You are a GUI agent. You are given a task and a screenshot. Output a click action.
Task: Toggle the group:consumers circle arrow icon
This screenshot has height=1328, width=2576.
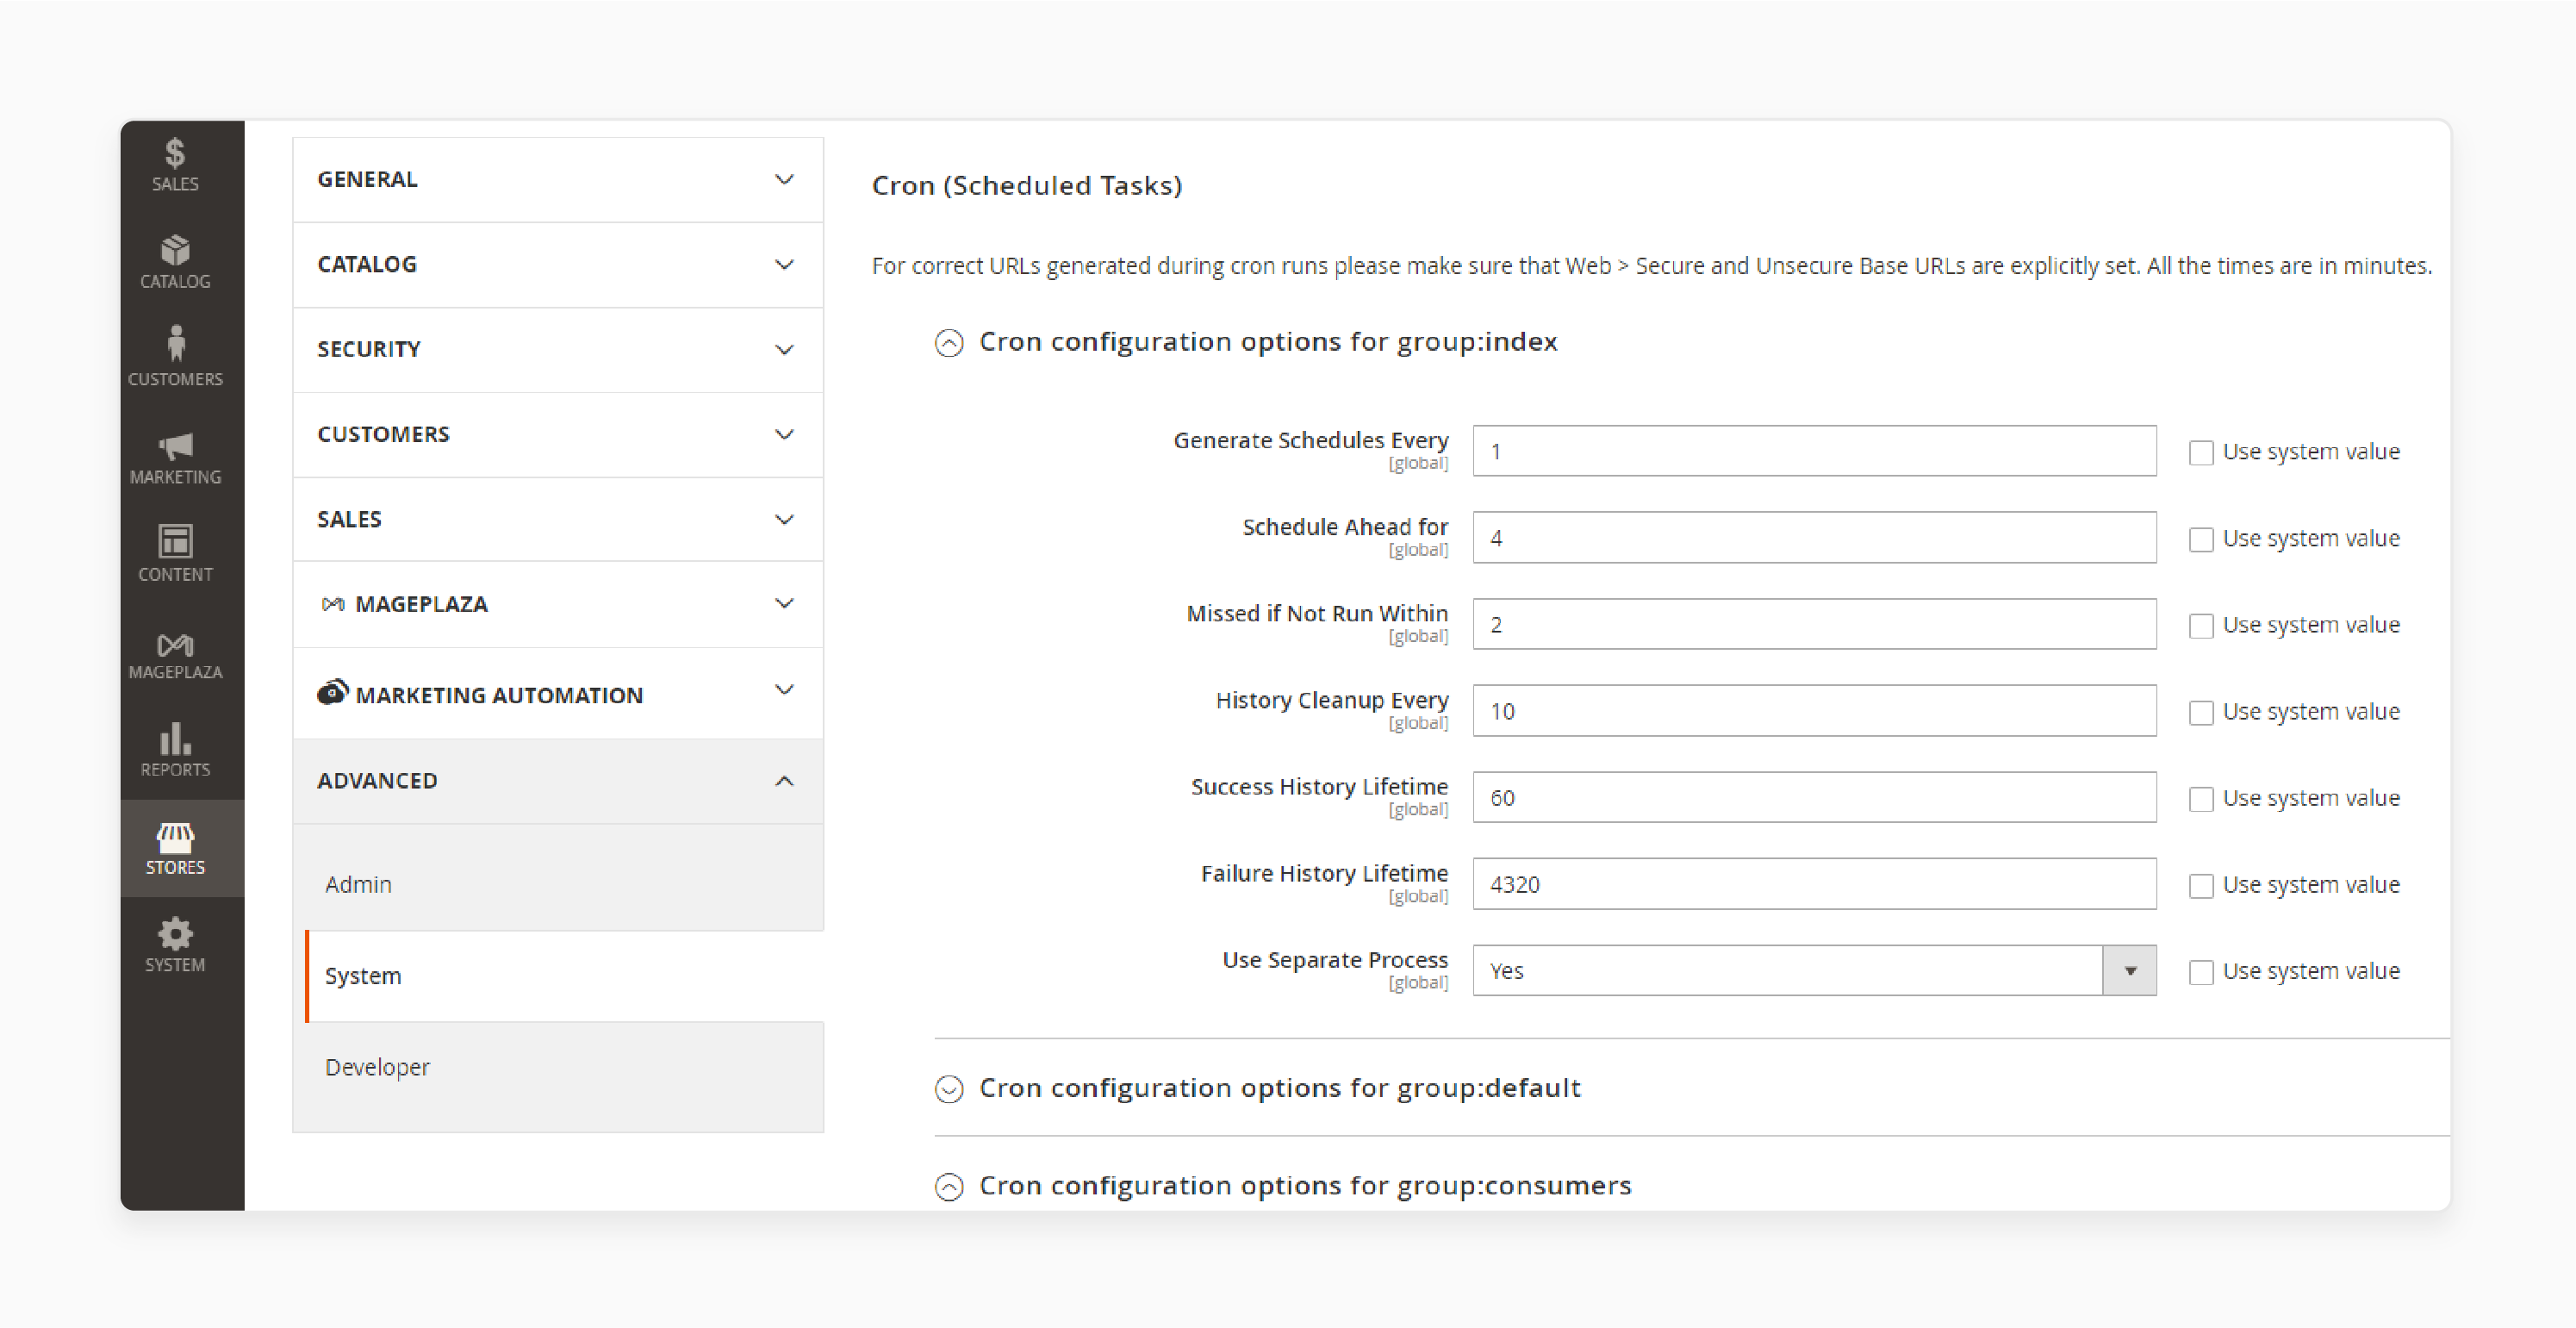(x=949, y=1187)
